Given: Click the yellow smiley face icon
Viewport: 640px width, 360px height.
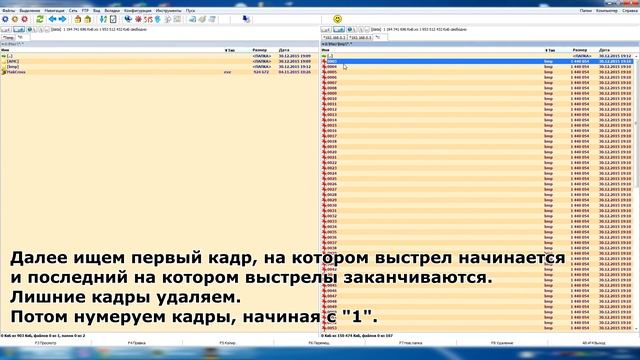Looking at the screenshot, I should (338, 19).
